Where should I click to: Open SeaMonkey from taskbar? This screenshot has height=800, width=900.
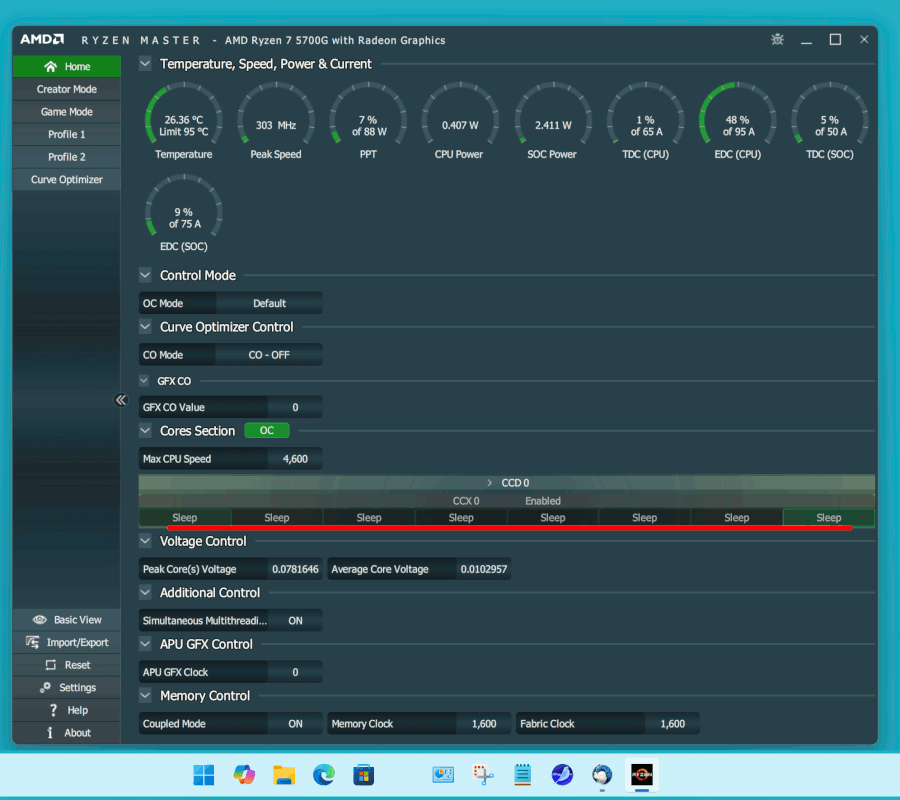click(x=562, y=775)
